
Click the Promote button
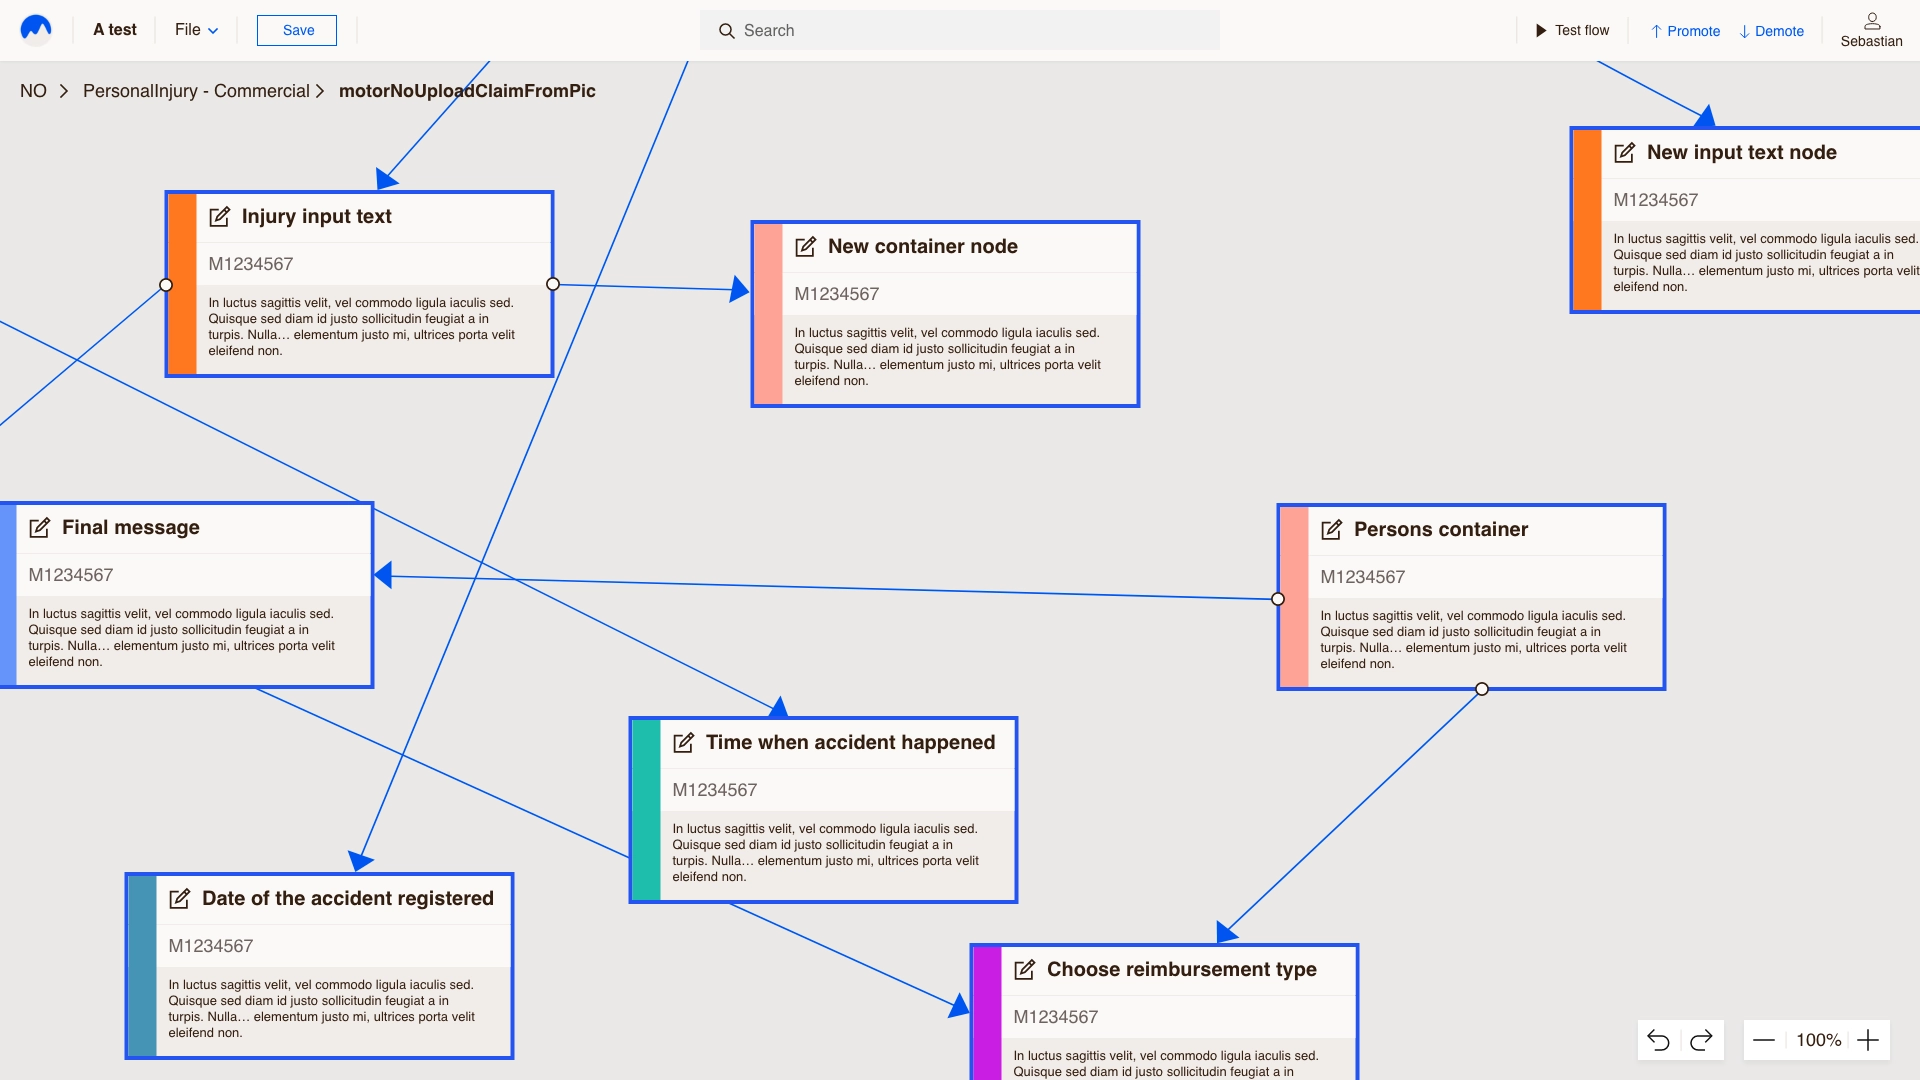[1685, 31]
